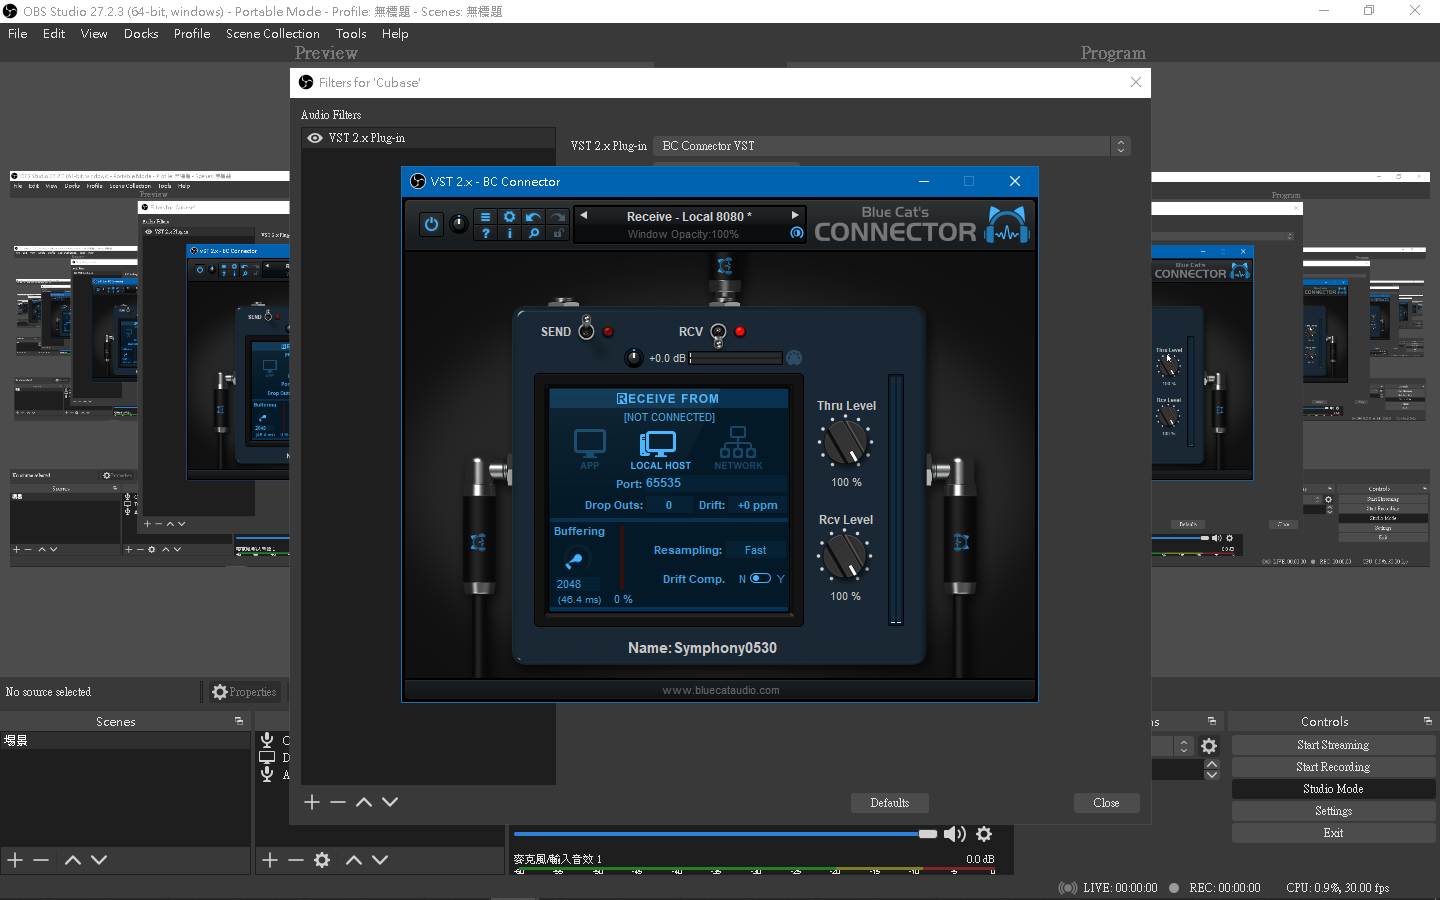Click the Thru Level knob
Screen dimensions: 1440x900
click(846, 443)
